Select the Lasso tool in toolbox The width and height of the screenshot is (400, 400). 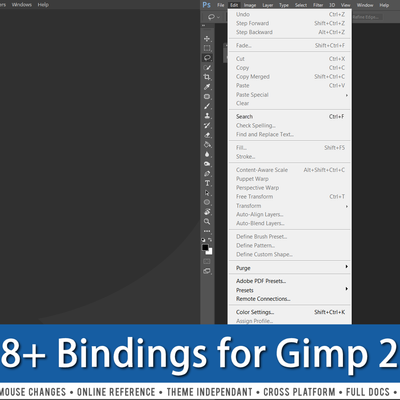(x=207, y=58)
